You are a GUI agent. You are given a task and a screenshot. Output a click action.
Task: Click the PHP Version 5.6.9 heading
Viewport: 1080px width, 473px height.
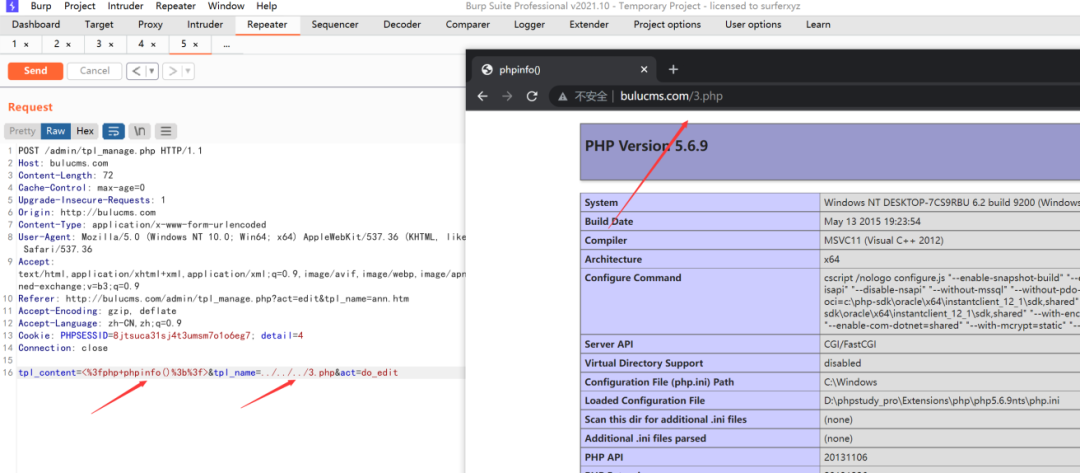[x=646, y=146]
